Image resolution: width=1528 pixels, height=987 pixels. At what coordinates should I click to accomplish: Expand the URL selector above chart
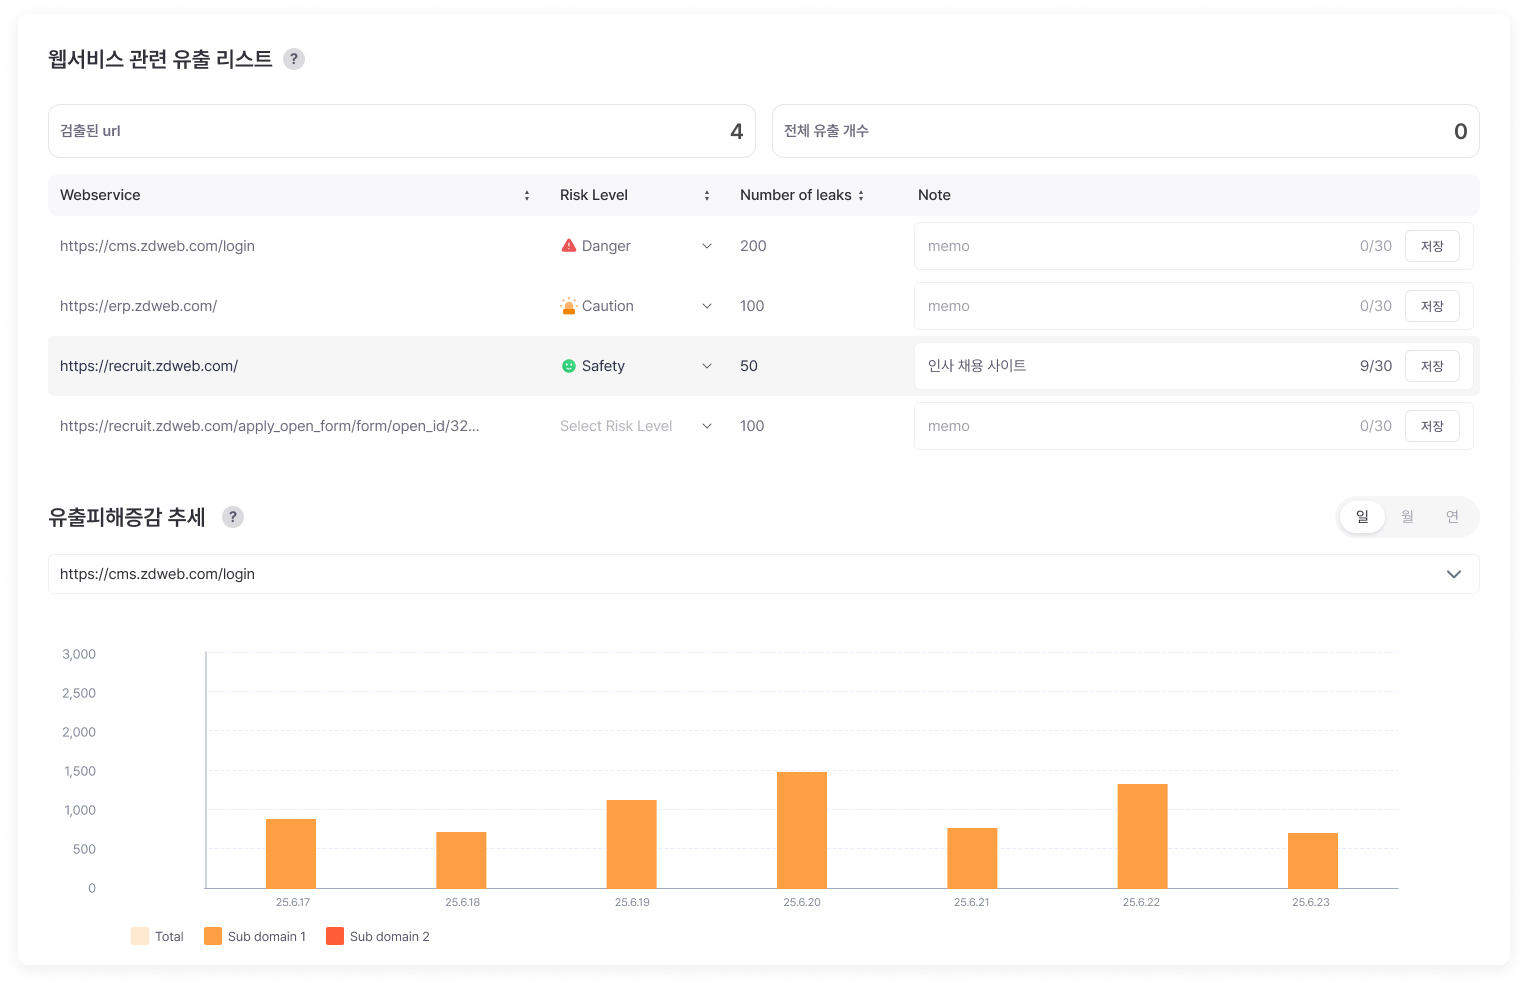[x=1453, y=574]
